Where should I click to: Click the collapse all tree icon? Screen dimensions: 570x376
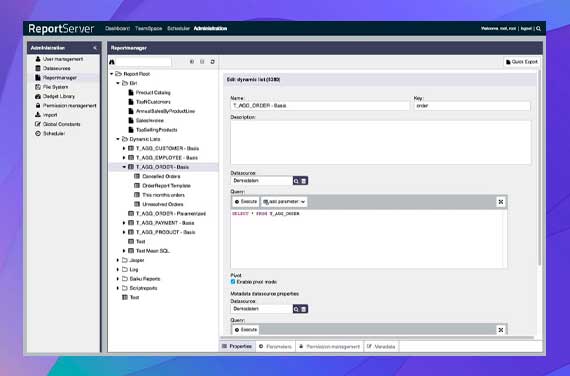tap(202, 62)
